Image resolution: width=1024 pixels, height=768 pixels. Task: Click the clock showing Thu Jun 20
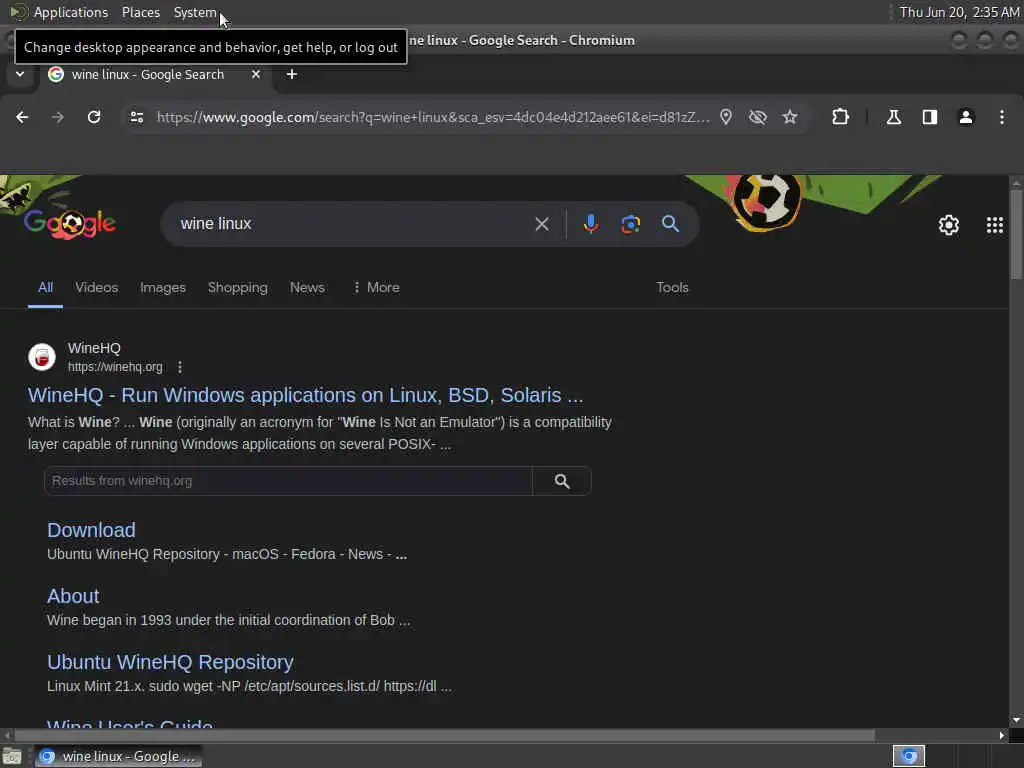coord(959,12)
